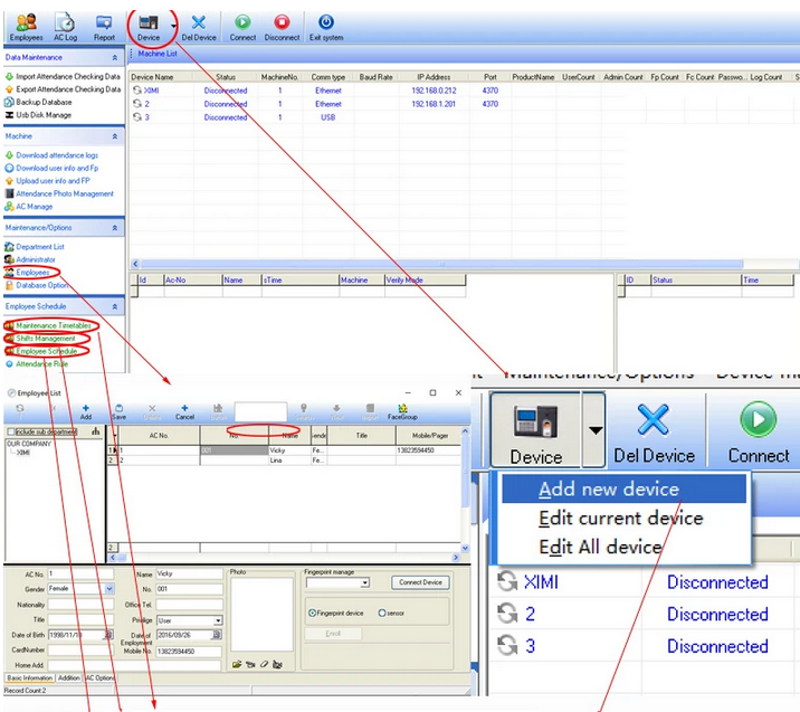The height and width of the screenshot is (712, 800).
Task: Click the Mobile/Pager column header
Action: click(x=430, y=436)
